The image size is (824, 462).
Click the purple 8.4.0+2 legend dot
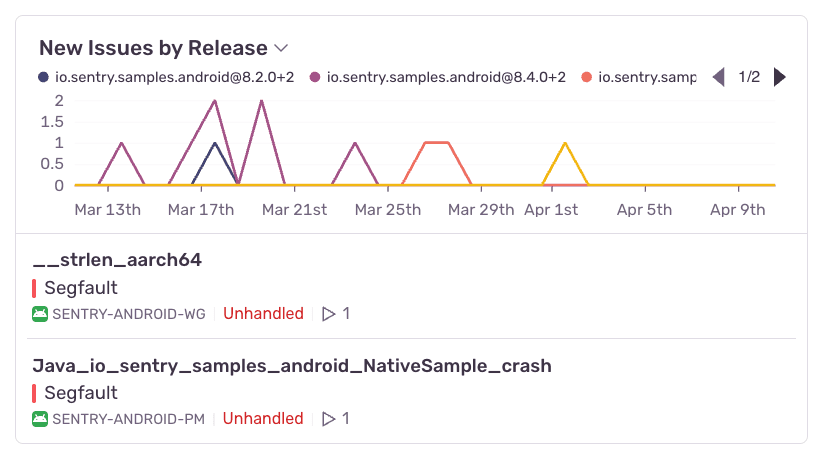(315, 77)
